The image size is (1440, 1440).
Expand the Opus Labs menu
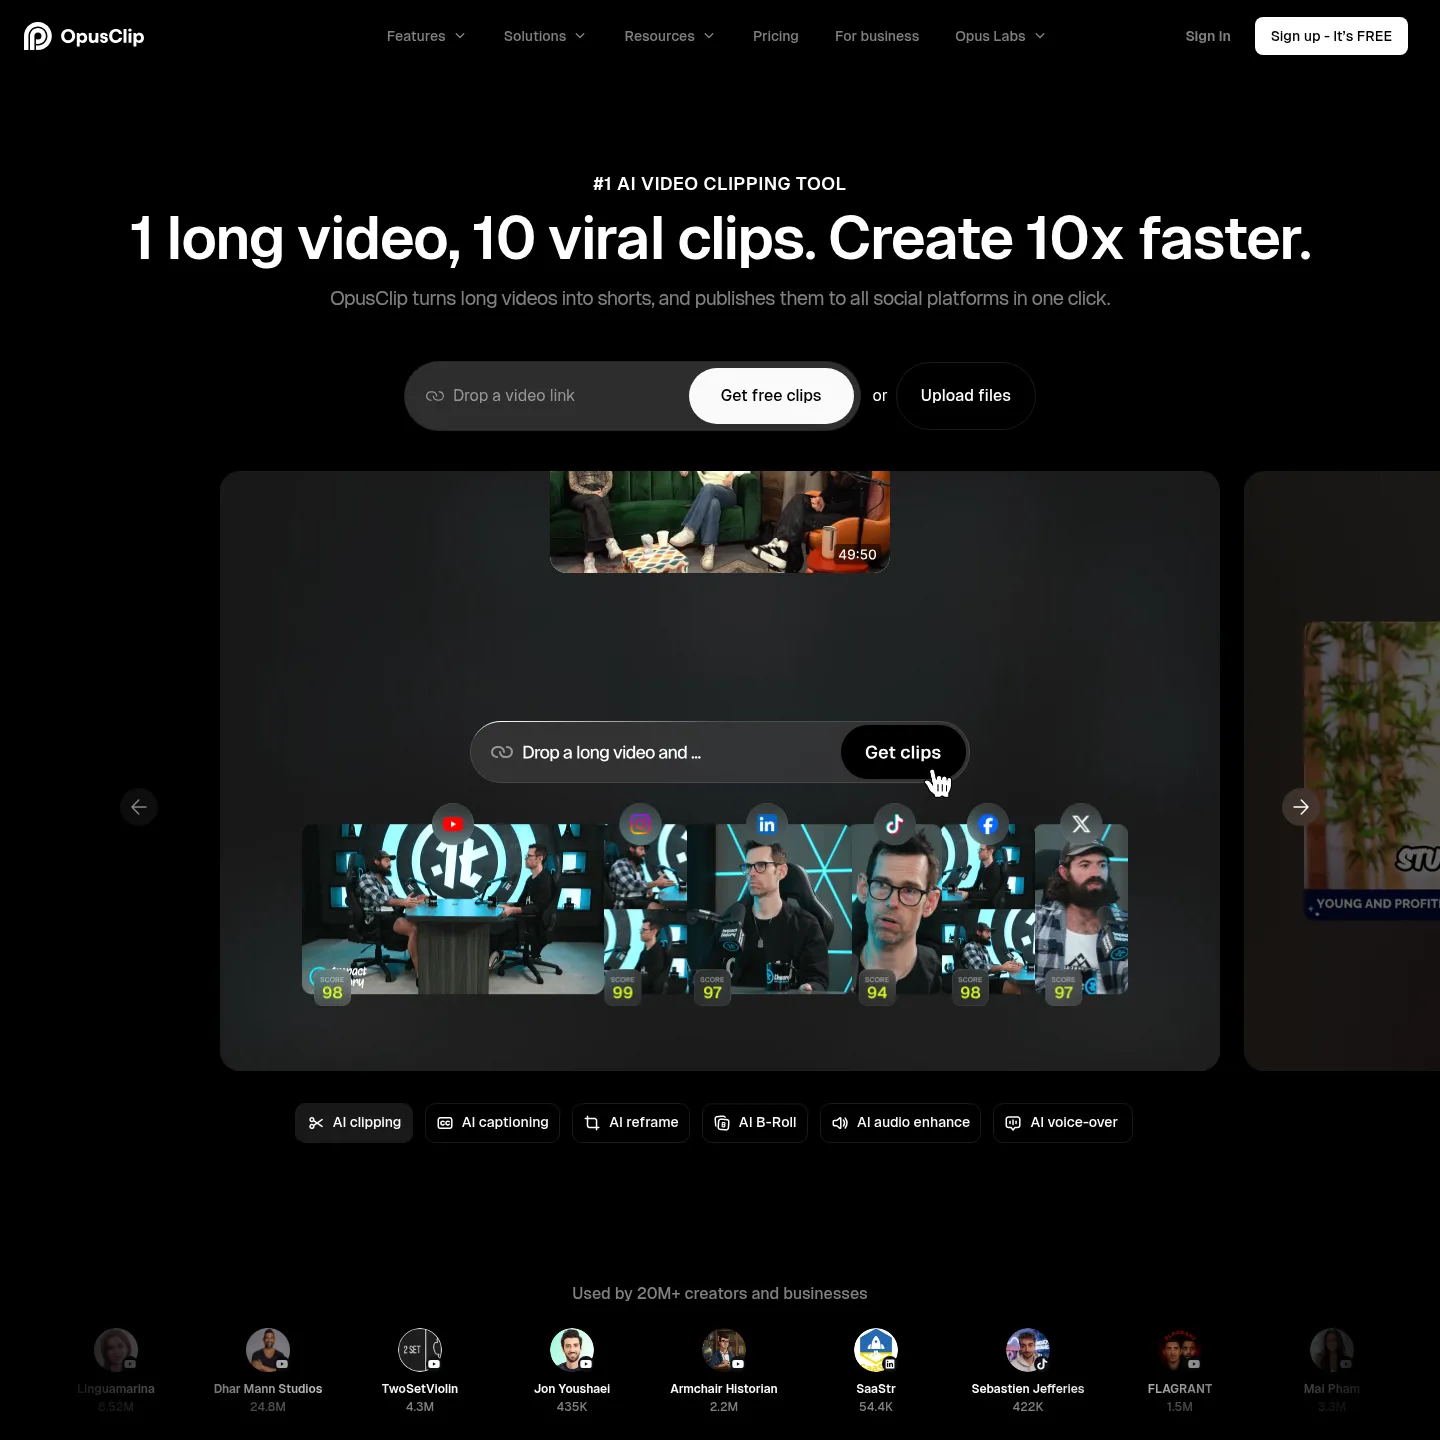(1000, 36)
